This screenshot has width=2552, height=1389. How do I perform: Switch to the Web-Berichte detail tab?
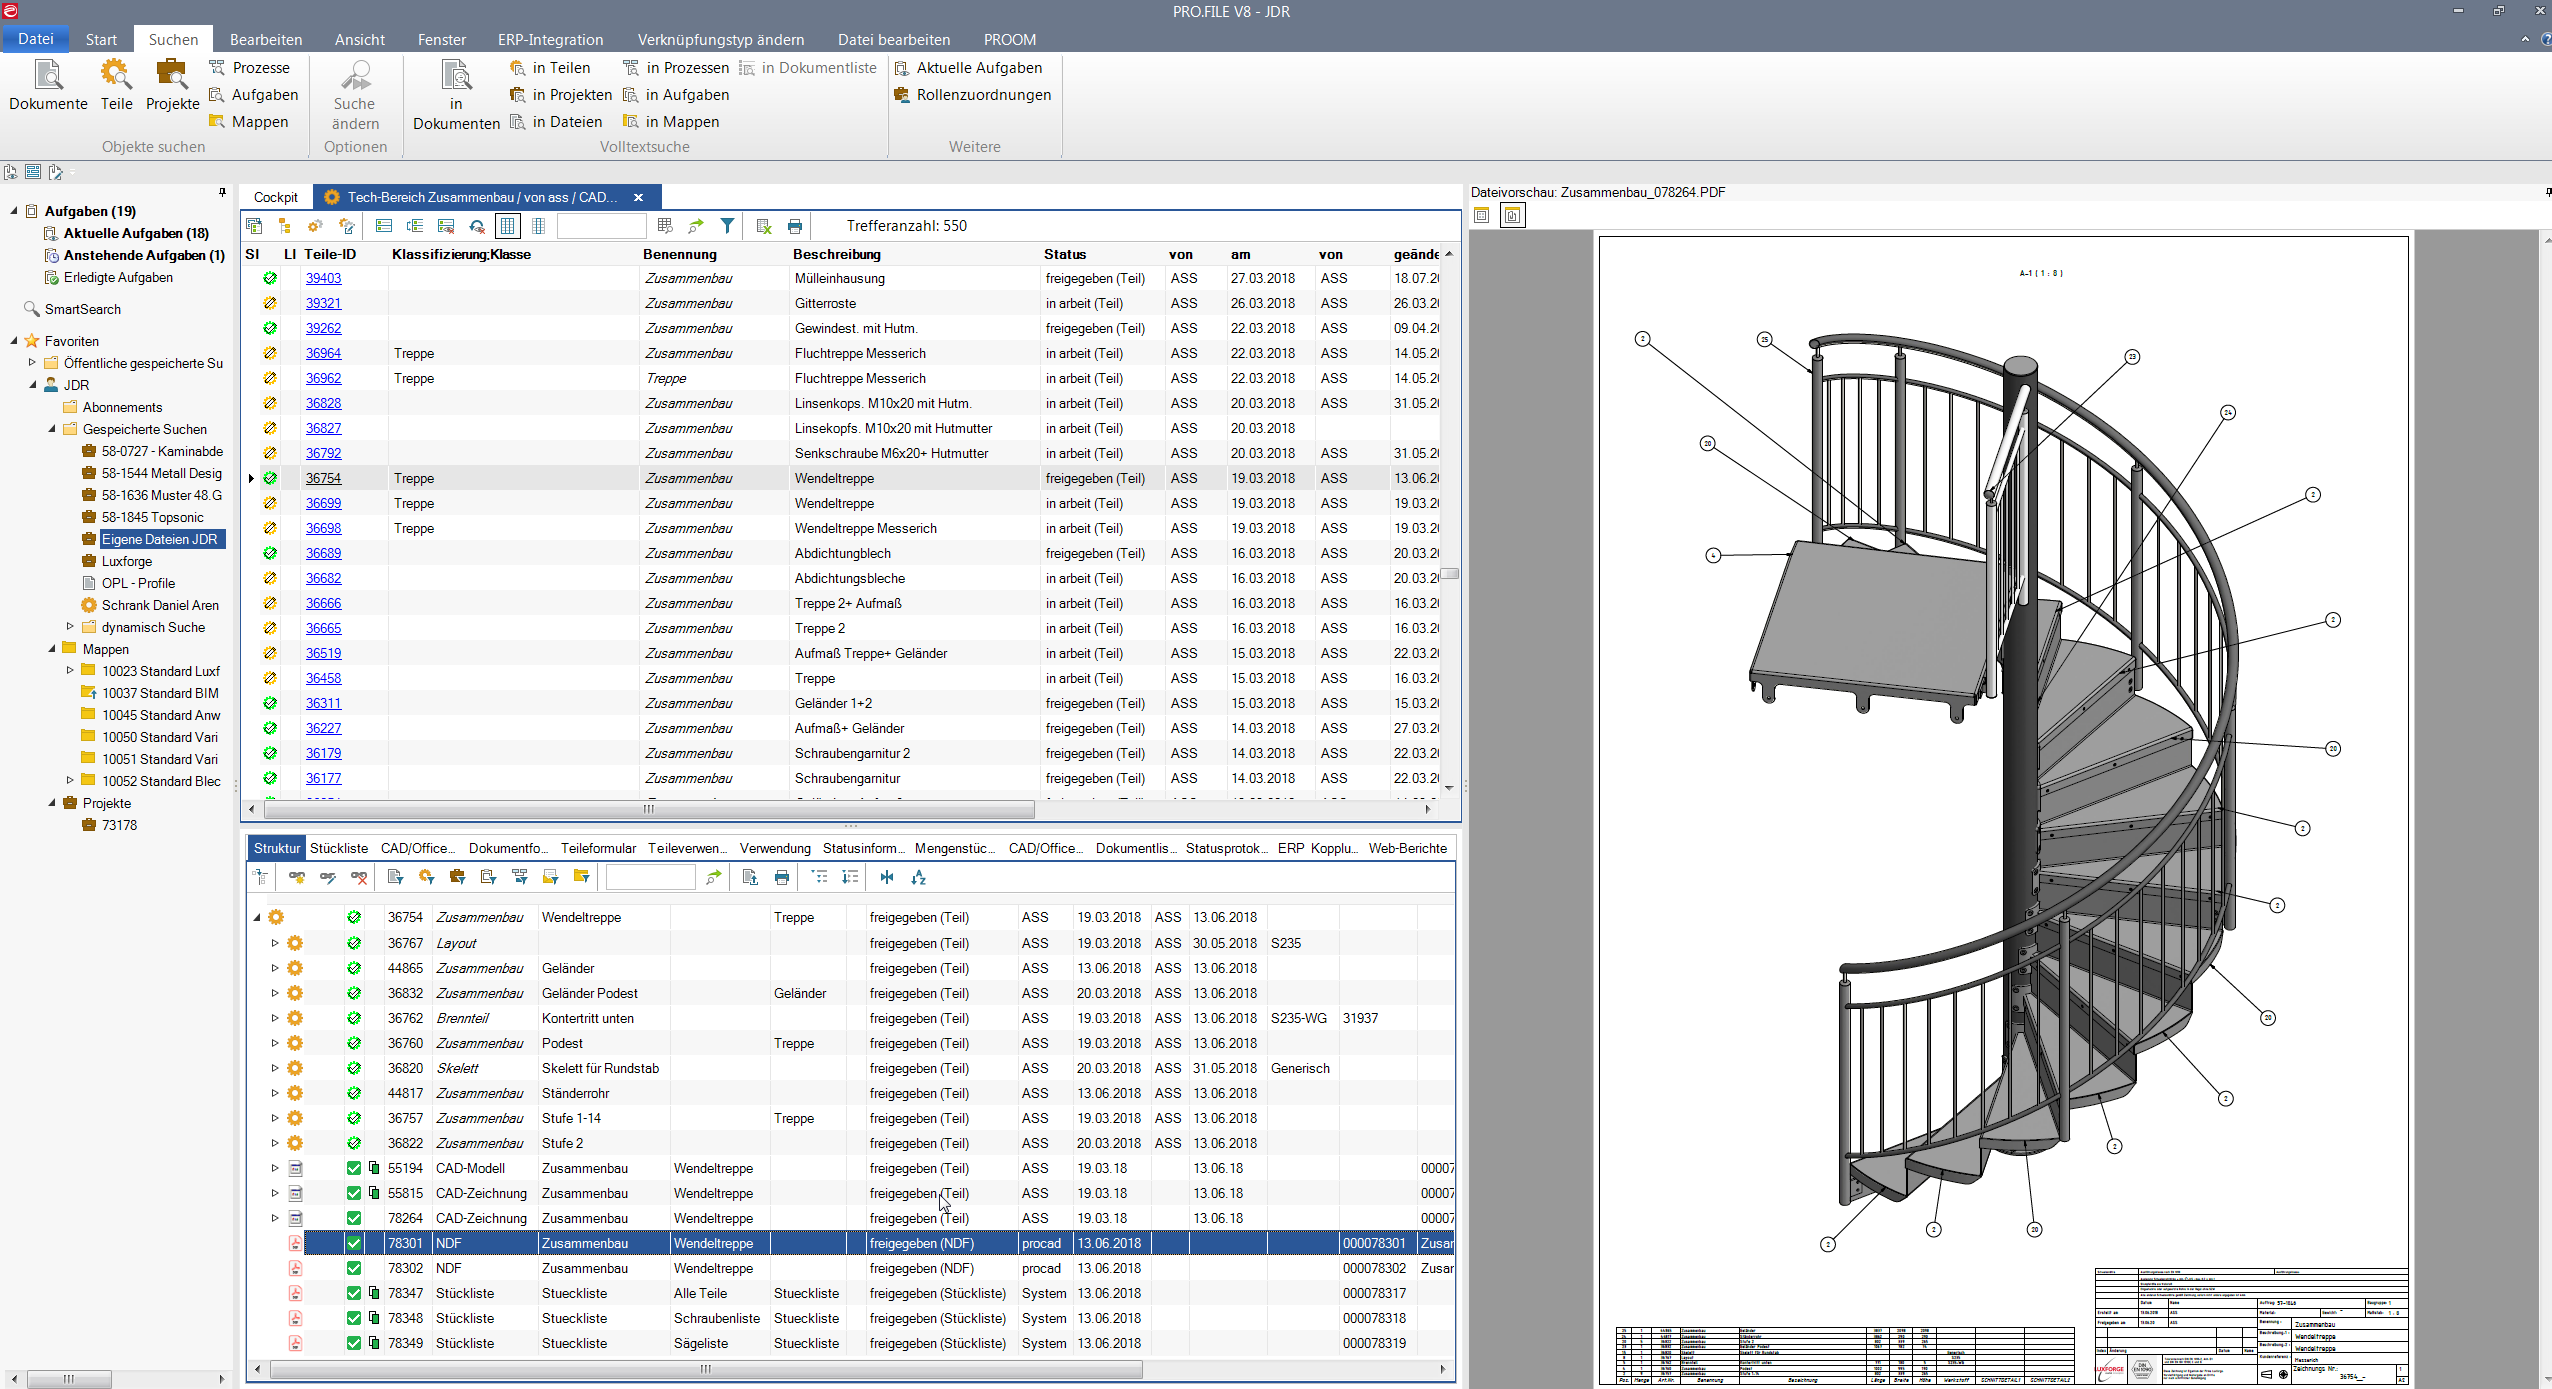(x=1408, y=848)
